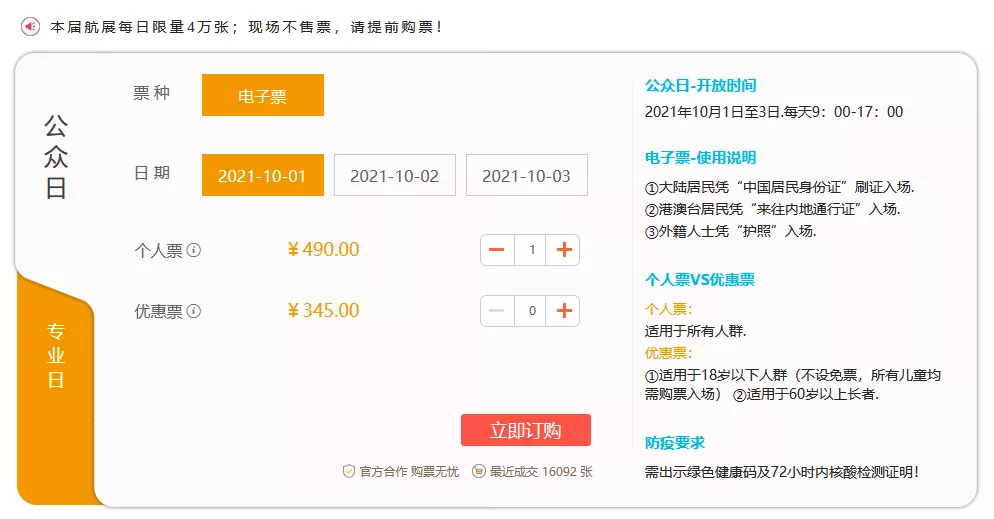Click the ¥490.00 price
The width and height of the screenshot is (994, 519).
(x=323, y=249)
